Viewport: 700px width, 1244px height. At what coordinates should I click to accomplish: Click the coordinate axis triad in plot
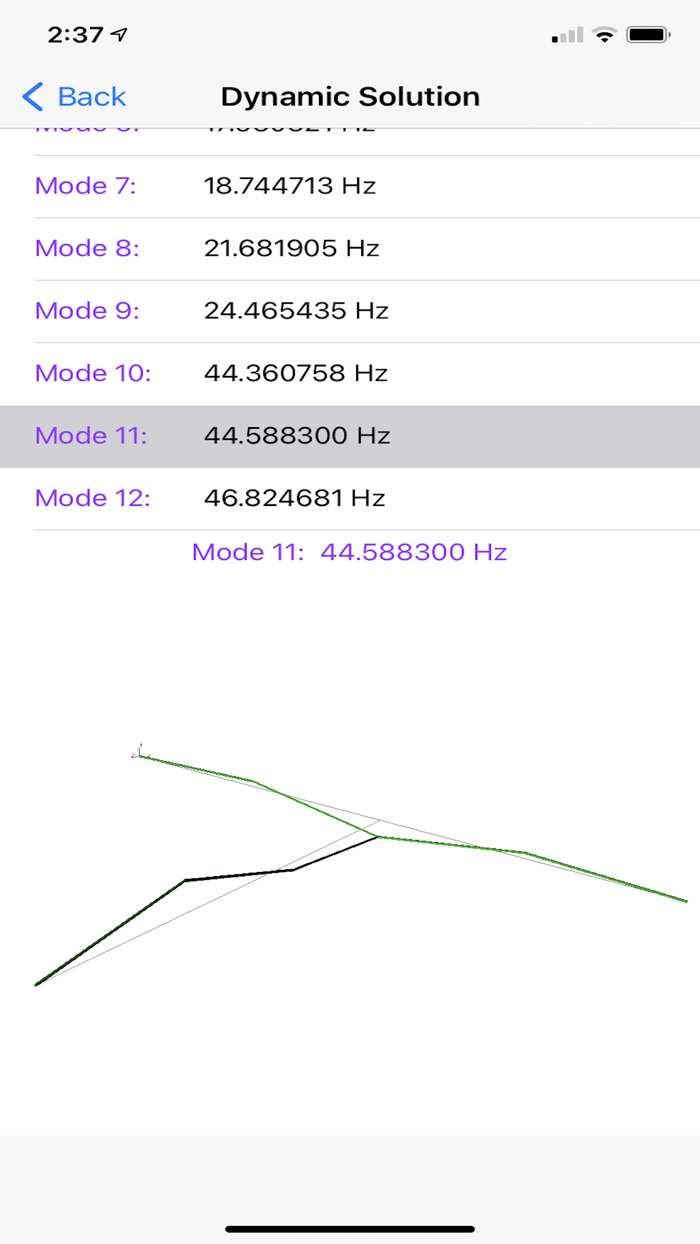[x=138, y=751]
